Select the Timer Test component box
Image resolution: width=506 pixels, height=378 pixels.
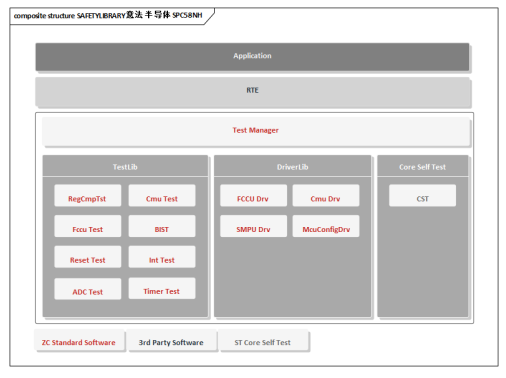pyautogui.click(x=162, y=288)
